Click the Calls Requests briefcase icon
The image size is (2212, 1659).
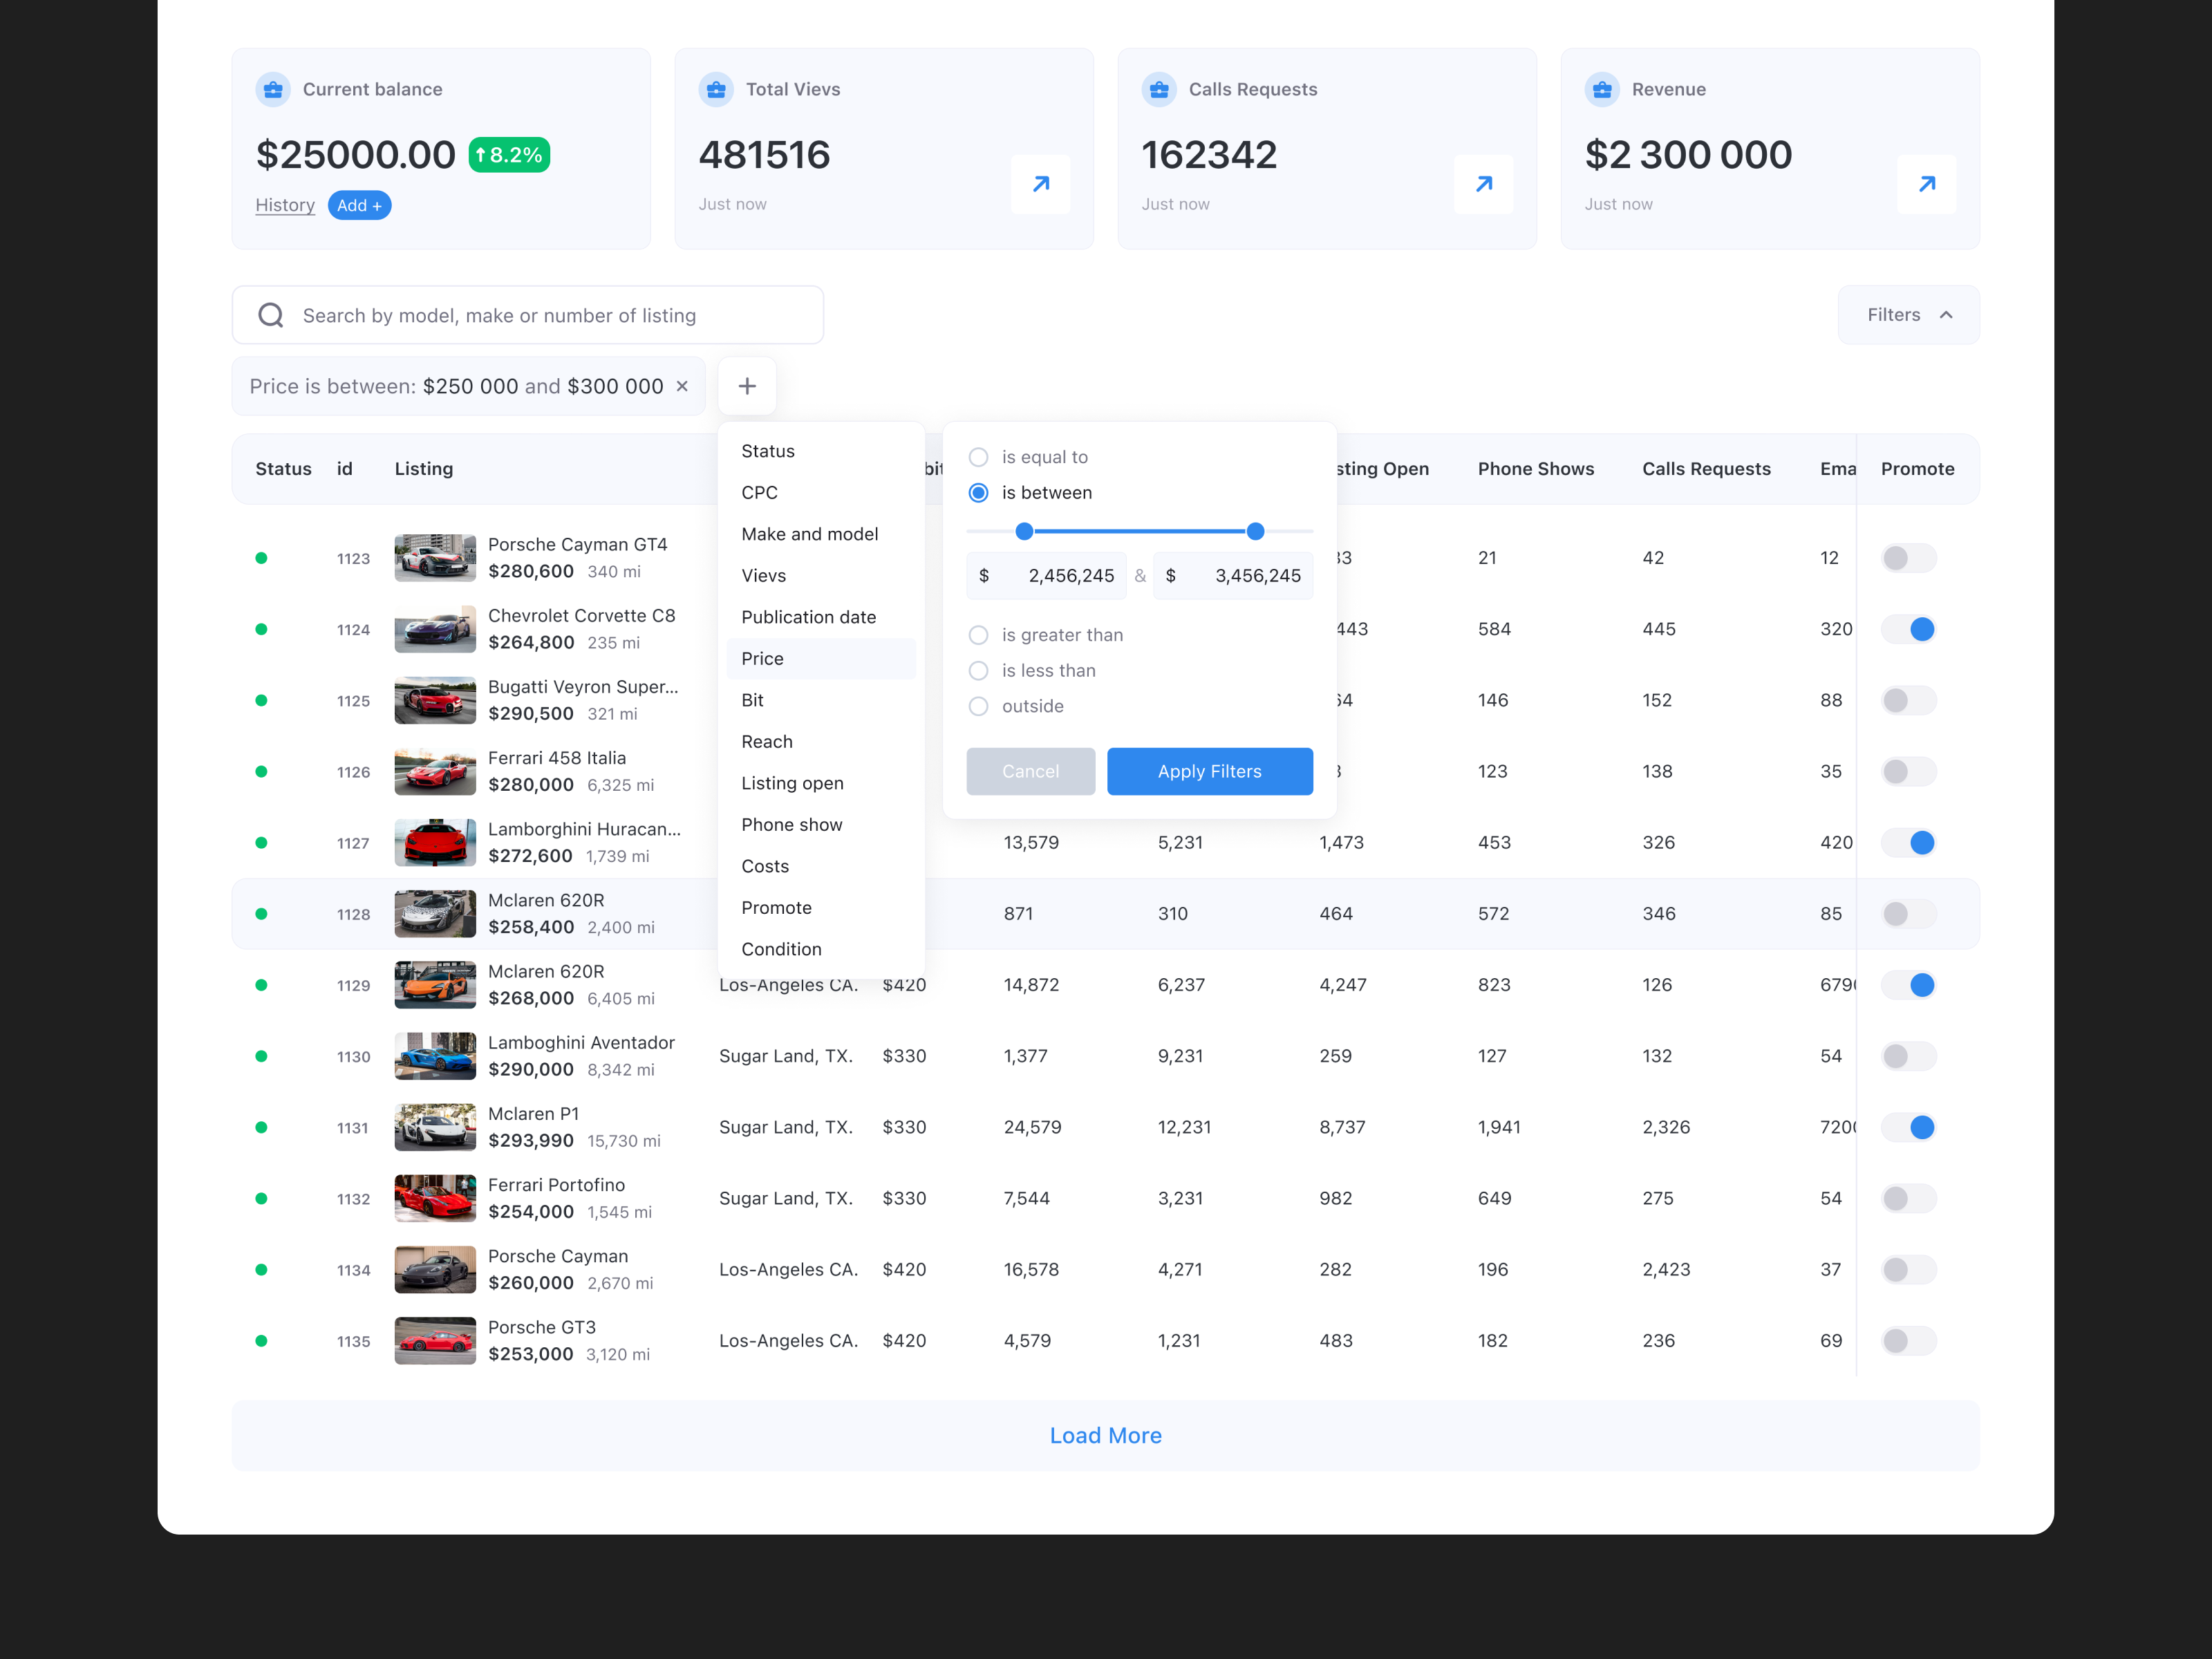click(x=1159, y=89)
